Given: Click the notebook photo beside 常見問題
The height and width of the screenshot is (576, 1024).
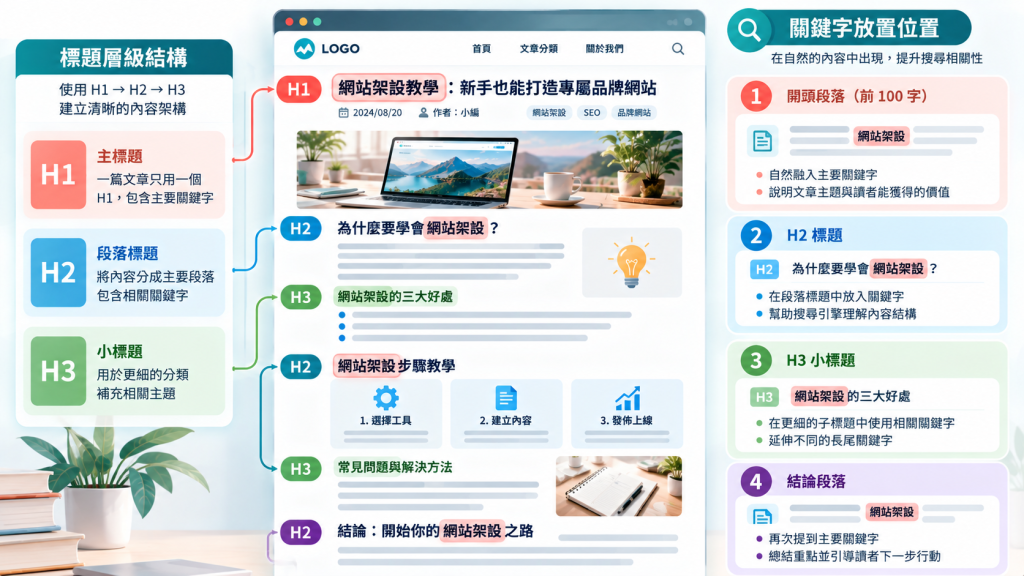Looking at the screenshot, I should tap(618, 486).
